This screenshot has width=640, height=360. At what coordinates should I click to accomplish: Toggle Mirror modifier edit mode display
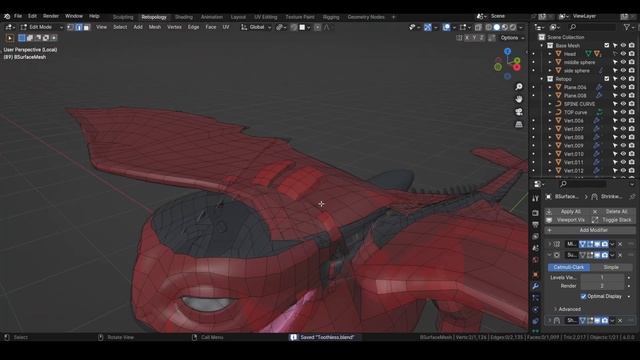[590, 244]
